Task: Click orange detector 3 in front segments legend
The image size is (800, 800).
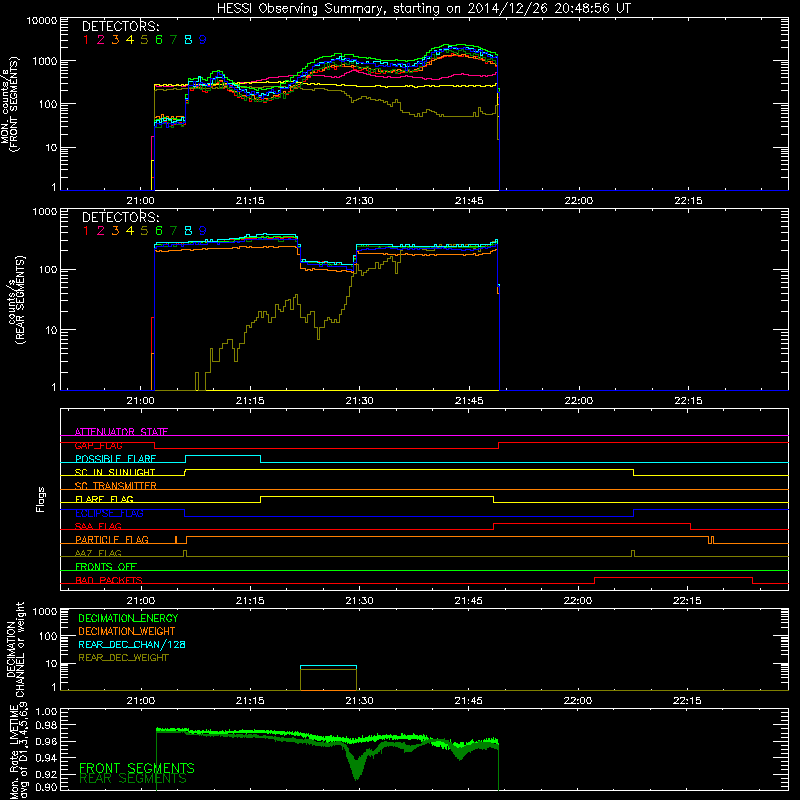Action: coord(115,40)
